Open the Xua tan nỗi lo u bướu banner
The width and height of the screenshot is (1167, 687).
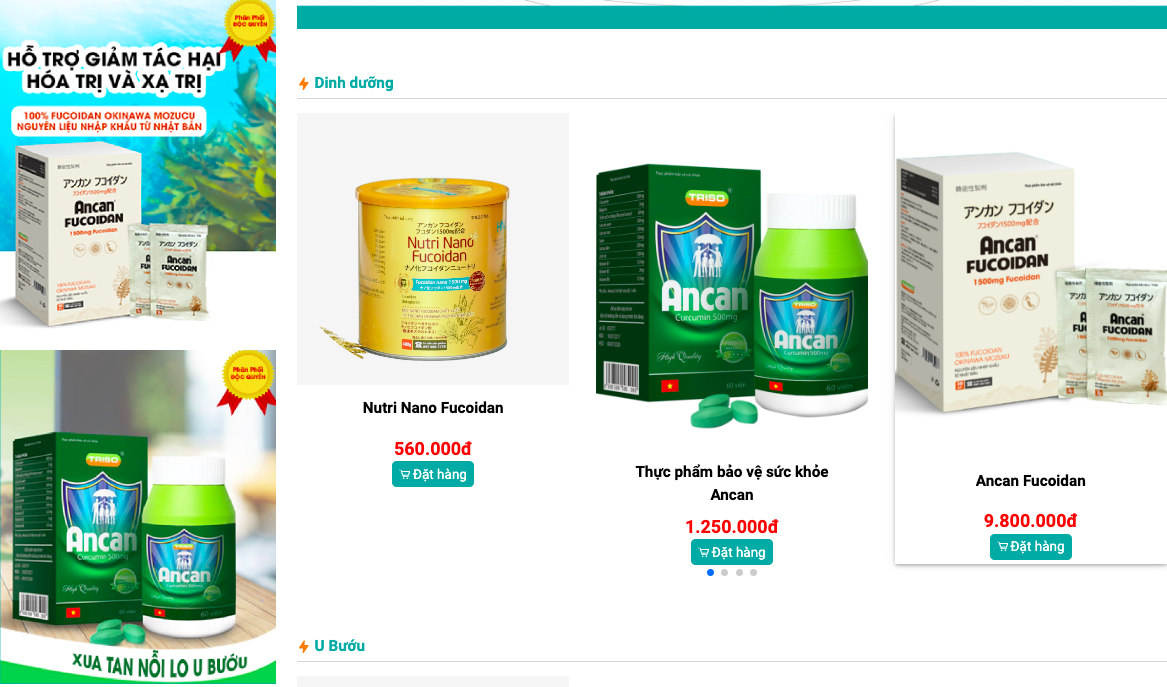(138, 517)
